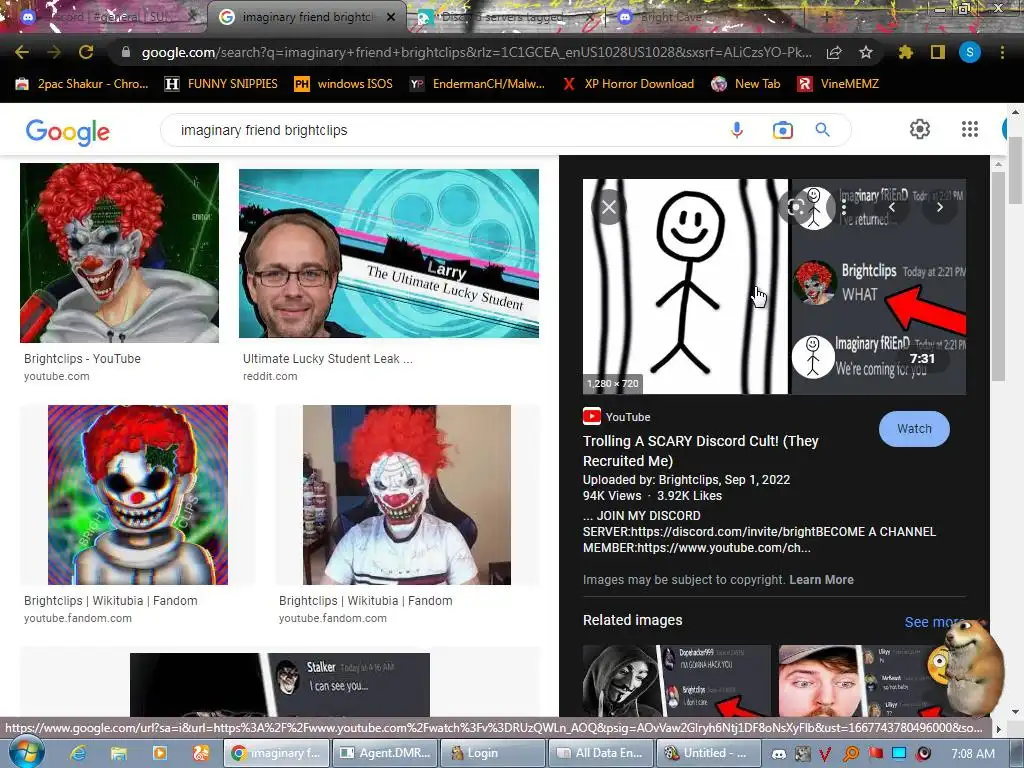Image resolution: width=1024 pixels, height=768 pixels.
Task: Open the Ultimate Lucky Student Leak image
Action: pyautogui.click(x=389, y=253)
